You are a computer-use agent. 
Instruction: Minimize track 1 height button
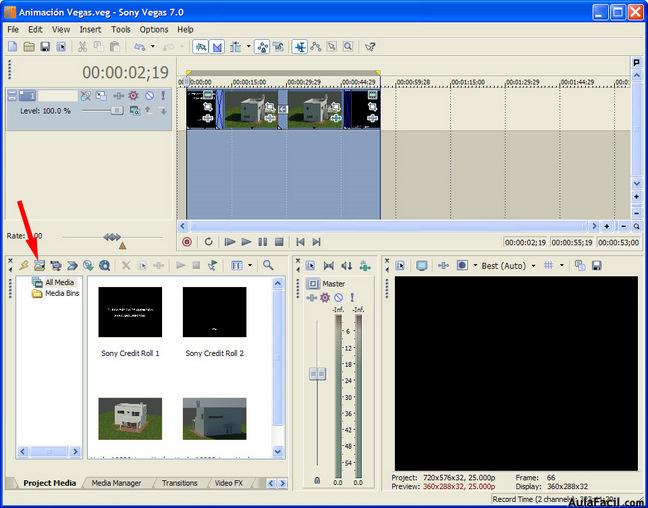[x=12, y=93]
